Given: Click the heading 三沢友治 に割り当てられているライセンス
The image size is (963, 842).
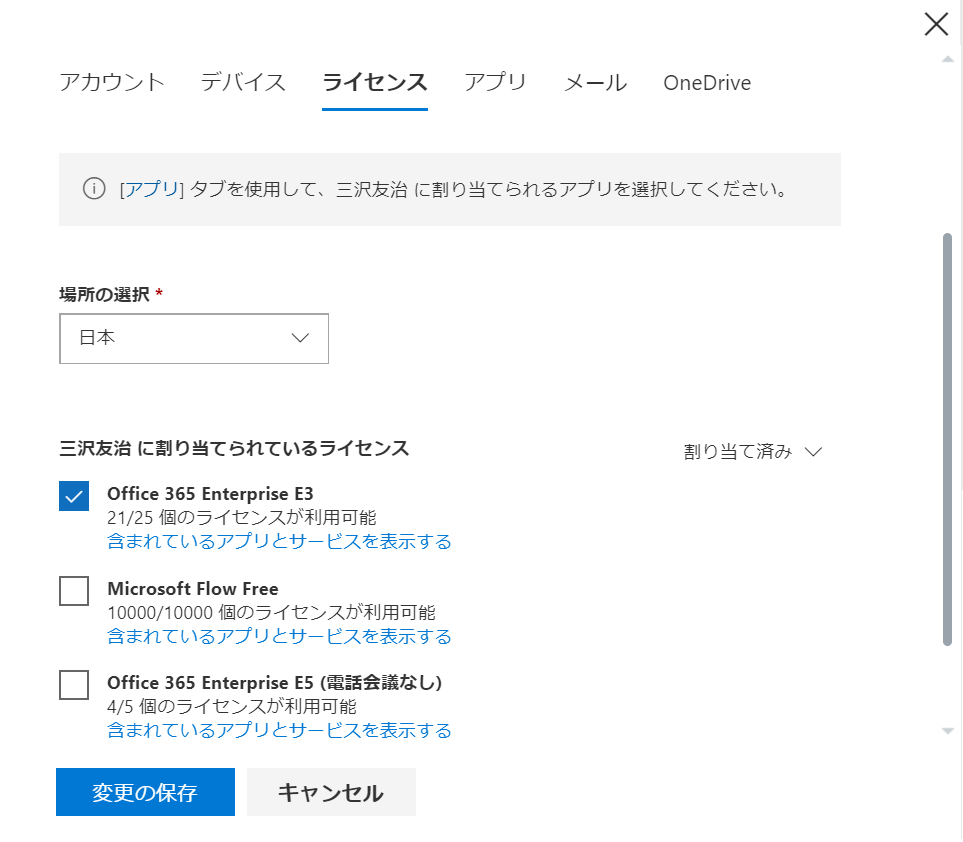Looking at the screenshot, I should point(234,448).
